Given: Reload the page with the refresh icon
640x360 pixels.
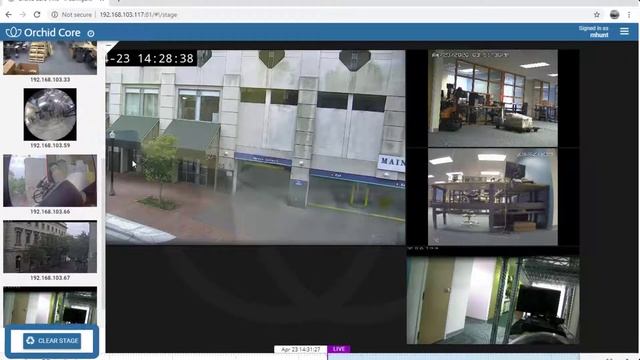Looking at the screenshot, I should tap(37, 15).
